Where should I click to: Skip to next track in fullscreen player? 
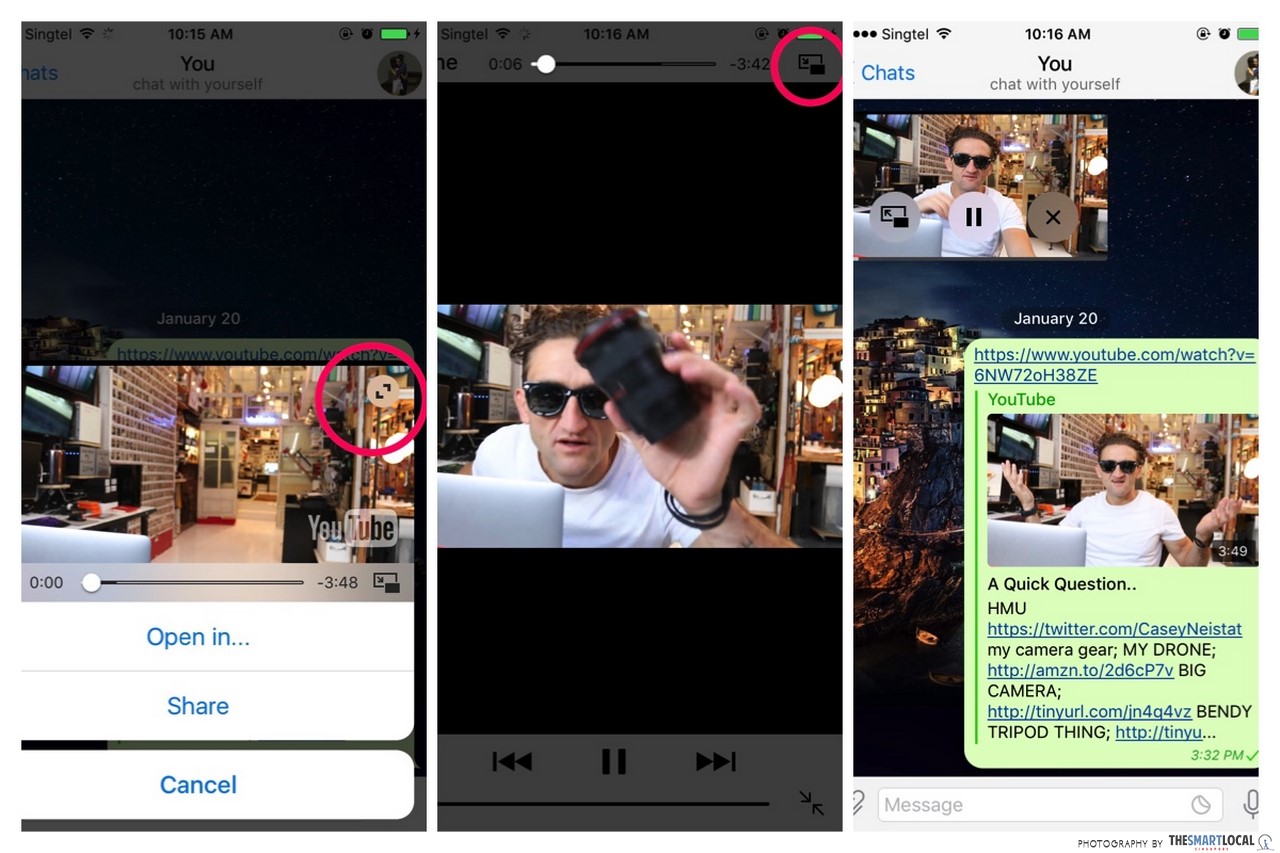click(715, 761)
